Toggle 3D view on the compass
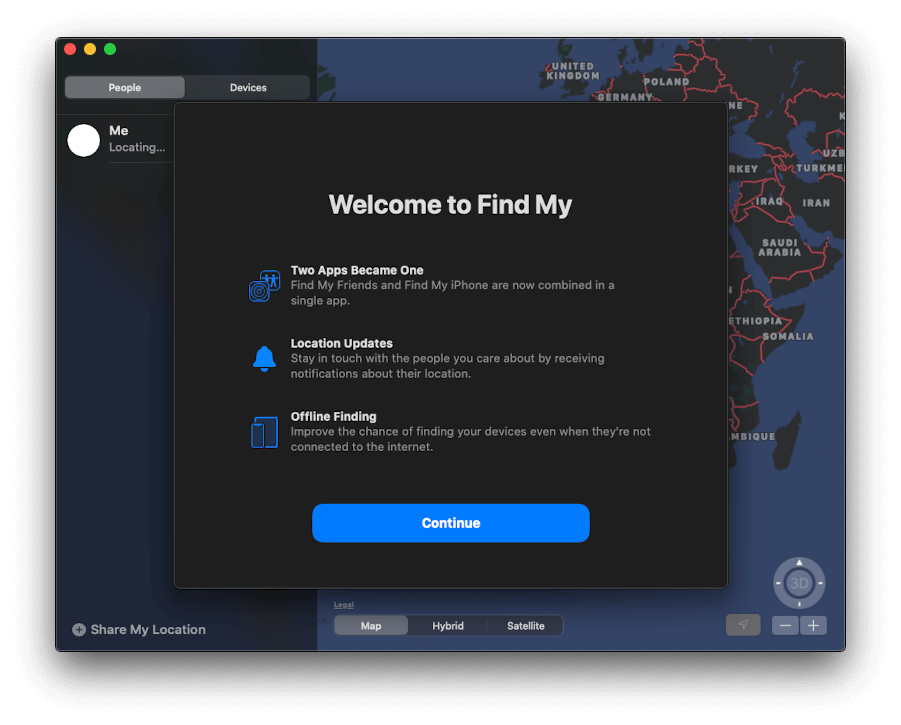The height and width of the screenshot is (725, 901). point(799,583)
